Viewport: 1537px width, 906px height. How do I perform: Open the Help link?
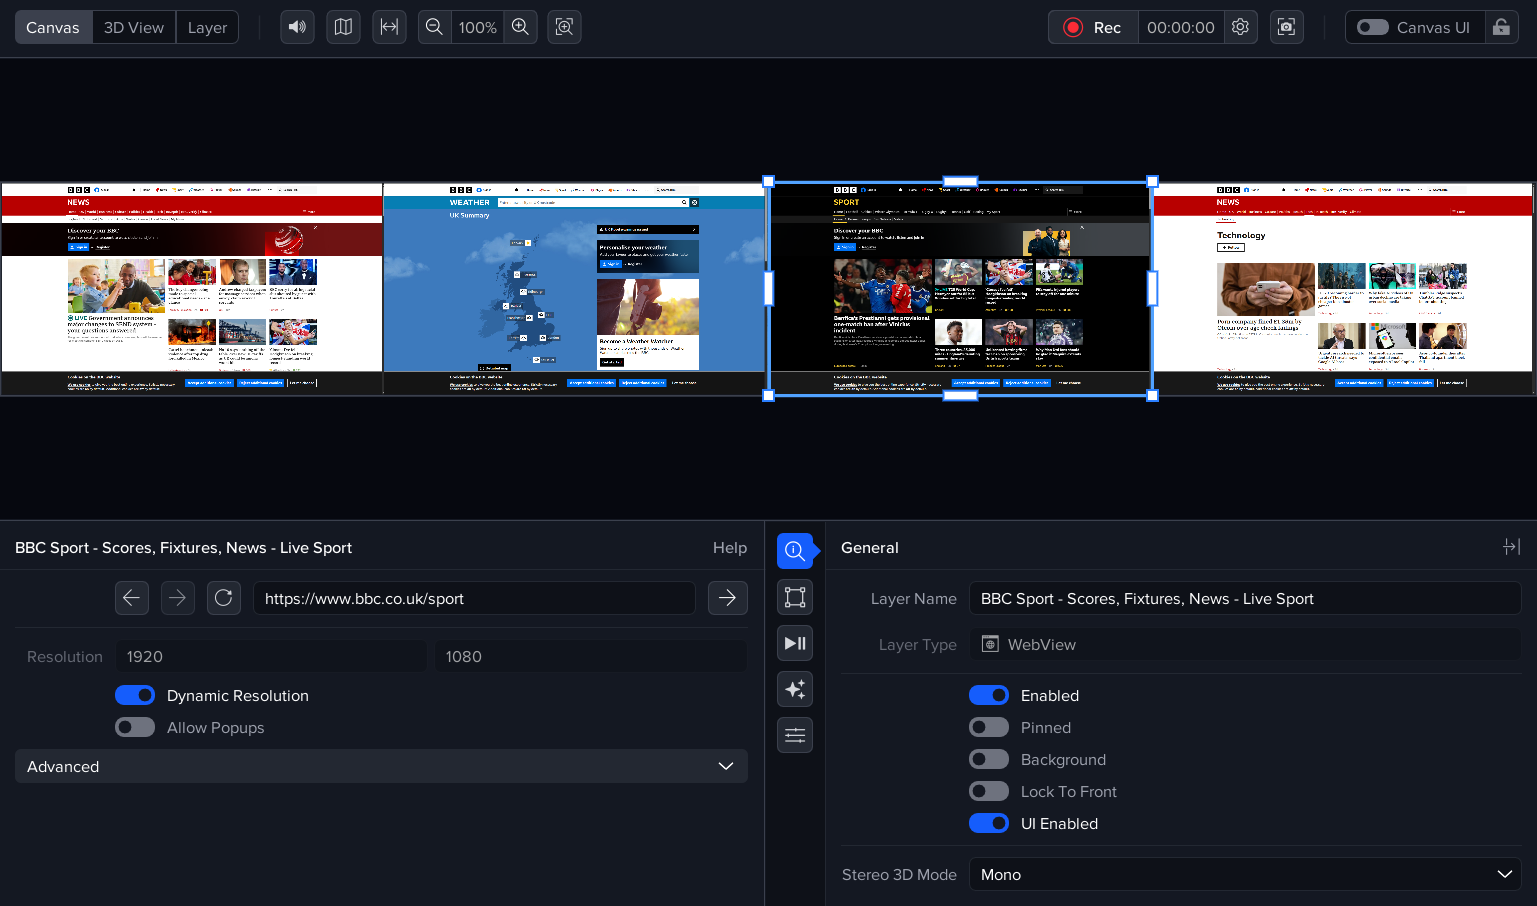[729, 547]
